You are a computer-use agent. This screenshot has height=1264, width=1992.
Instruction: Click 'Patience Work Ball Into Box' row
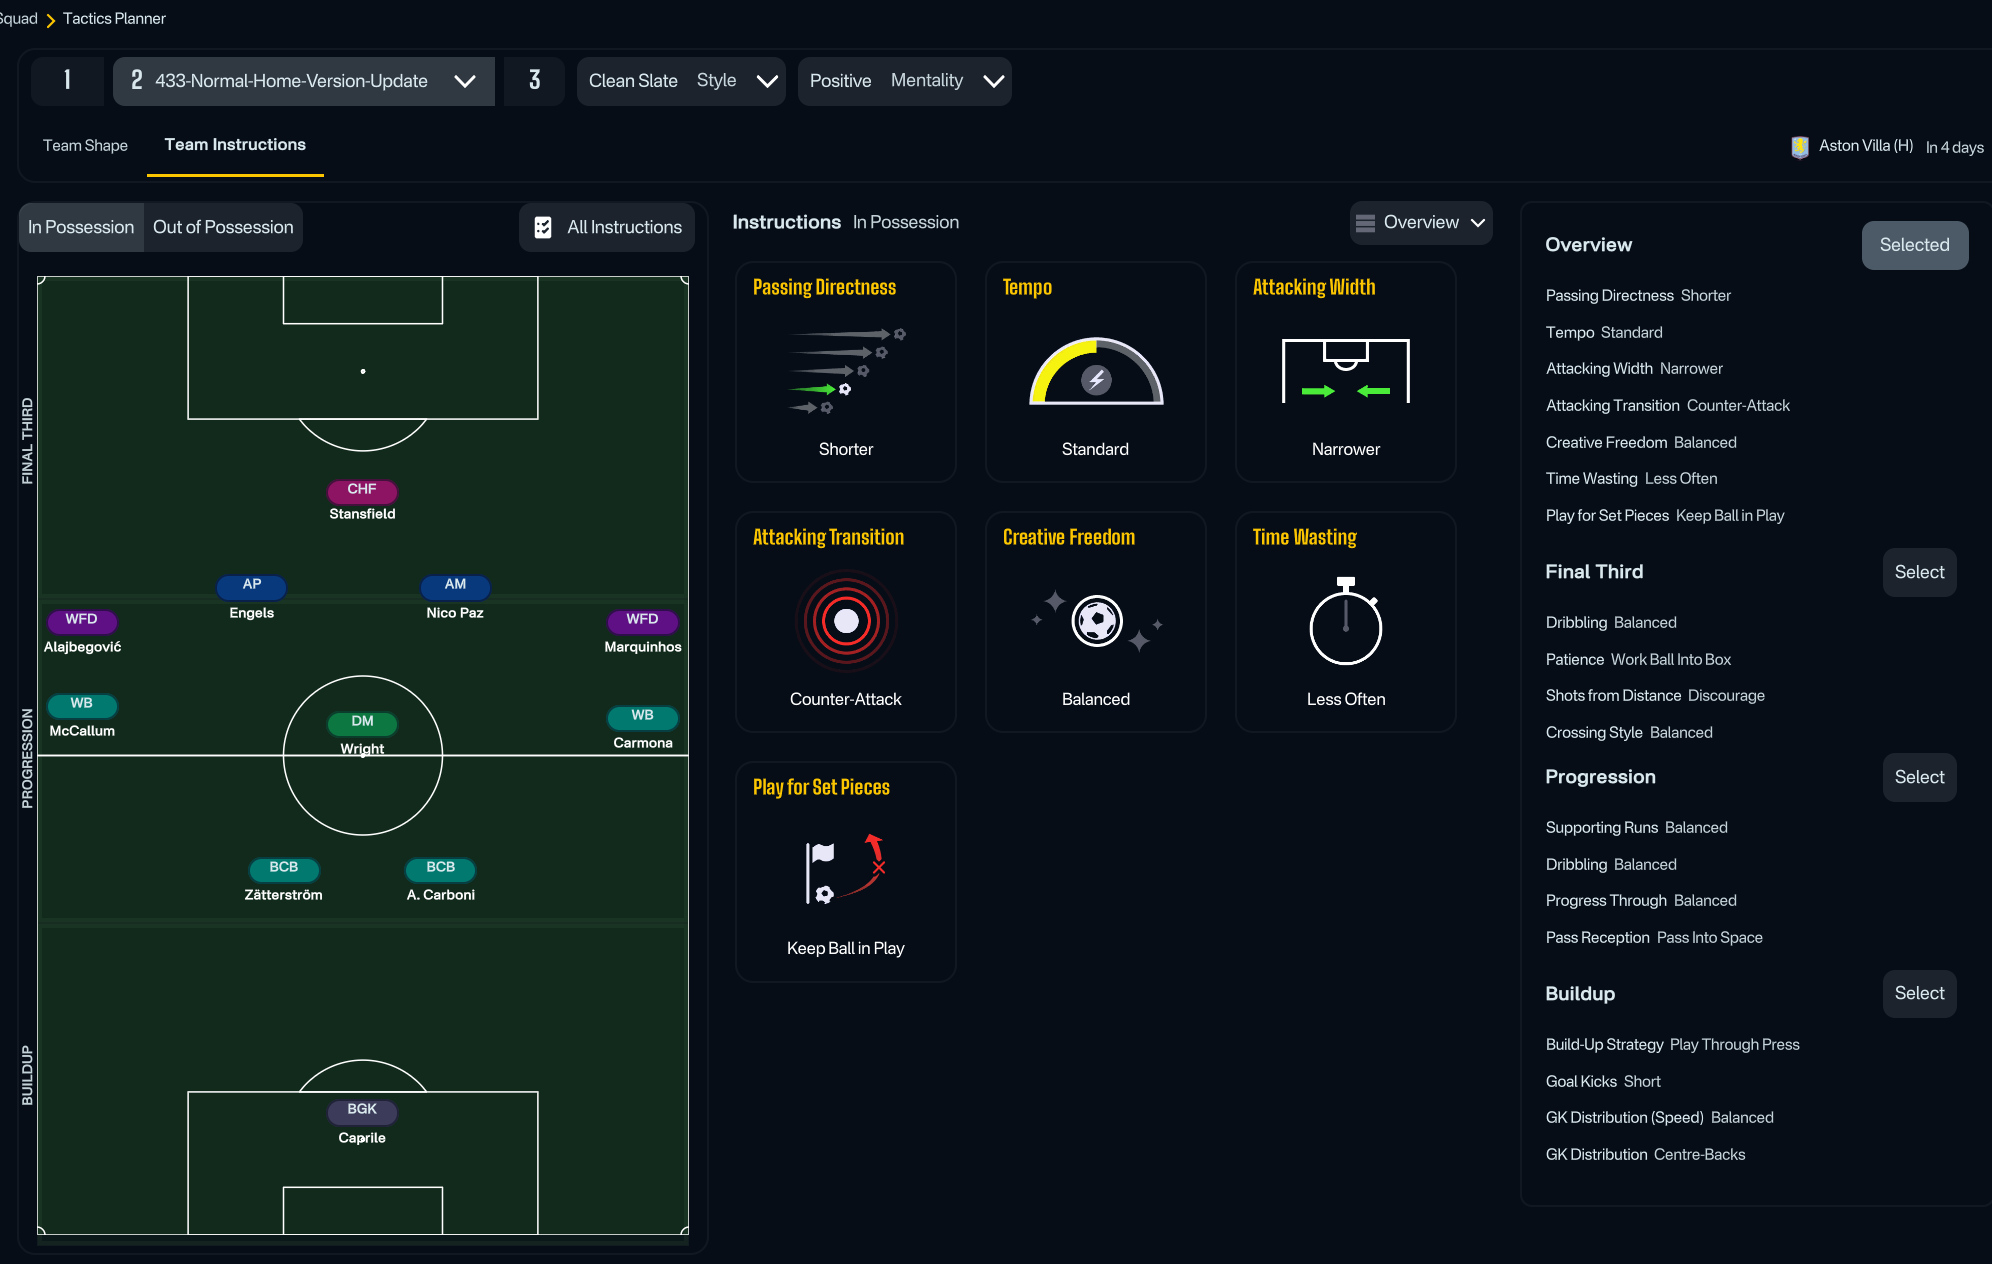tap(1638, 660)
